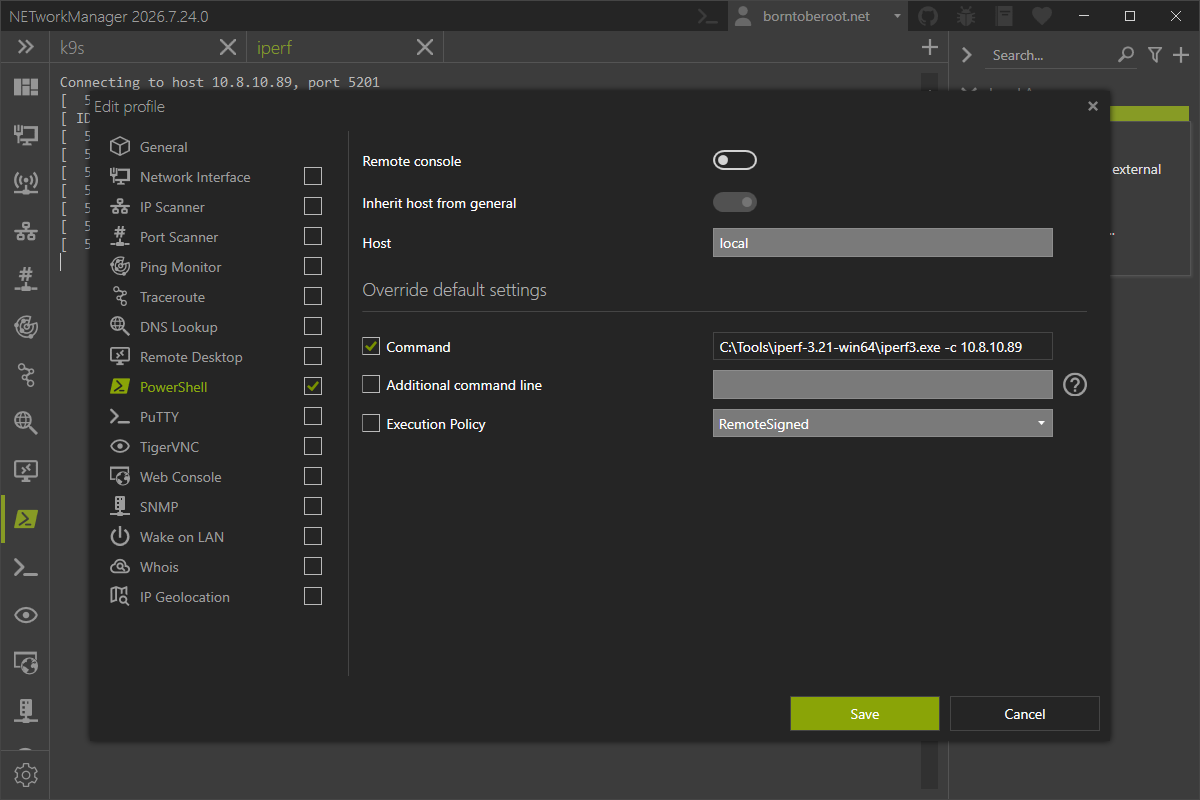Viewport: 1200px width, 800px height.
Task: Open settings gear in main sidebar
Action: click(x=25, y=775)
